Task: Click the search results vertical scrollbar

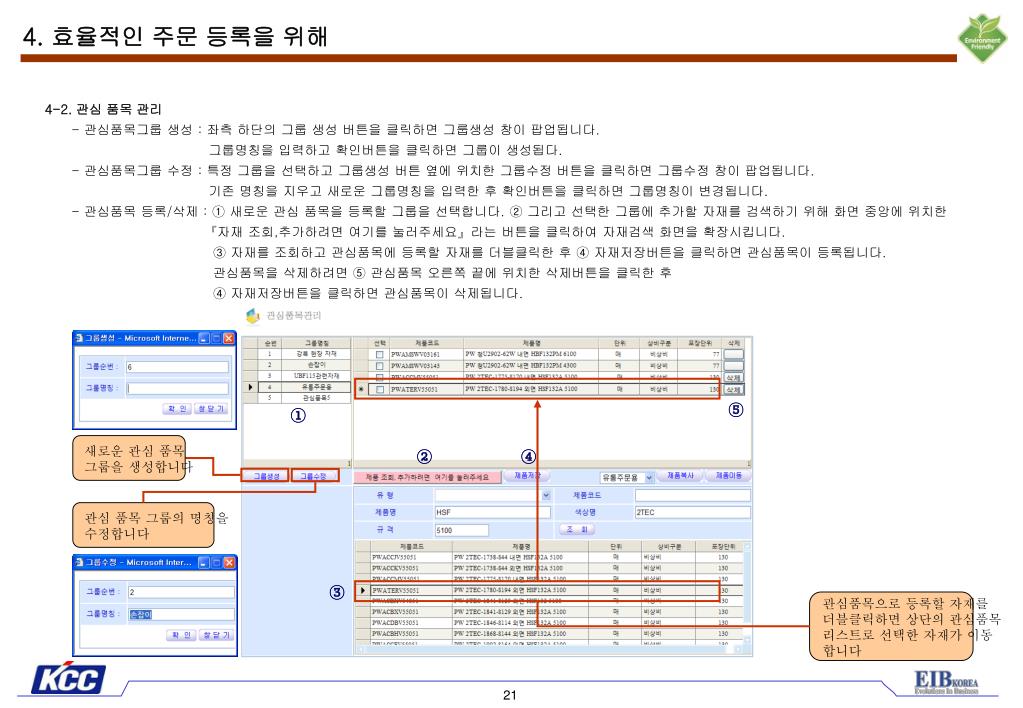Action: 746,594
